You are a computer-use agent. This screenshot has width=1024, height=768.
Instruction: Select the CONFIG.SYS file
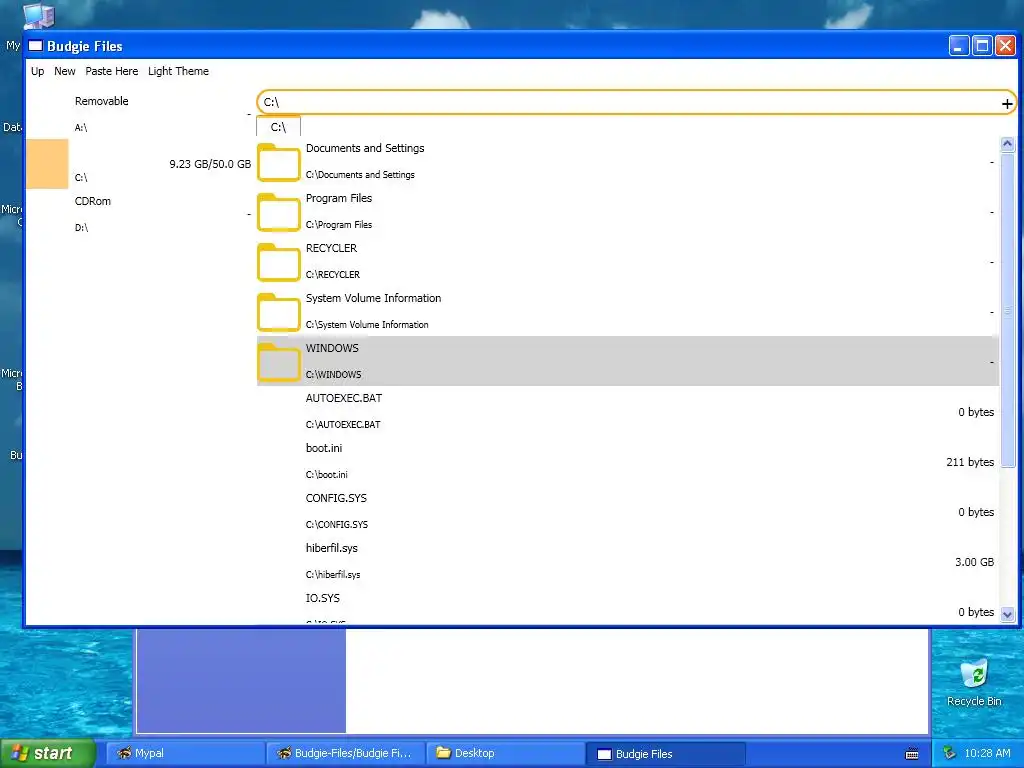627,511
